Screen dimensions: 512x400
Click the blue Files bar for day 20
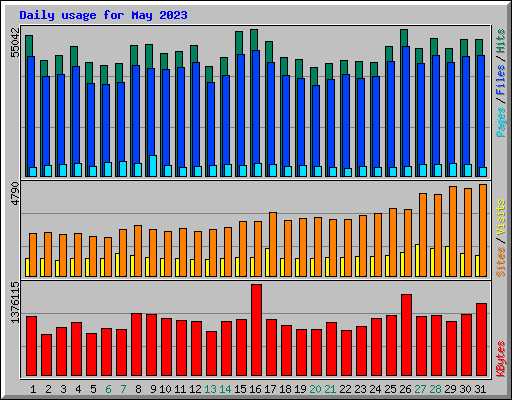tap(316, 126)
